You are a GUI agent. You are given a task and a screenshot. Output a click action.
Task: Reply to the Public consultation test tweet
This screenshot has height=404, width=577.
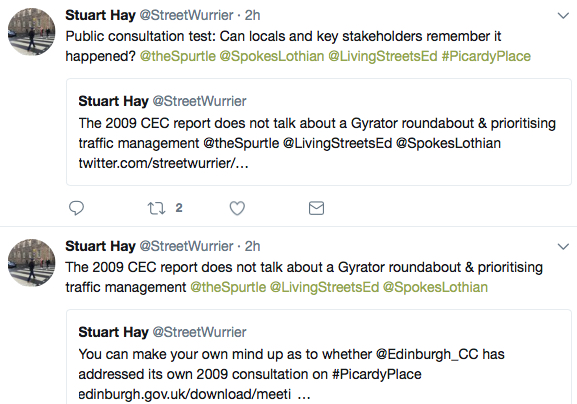(77, 208)
